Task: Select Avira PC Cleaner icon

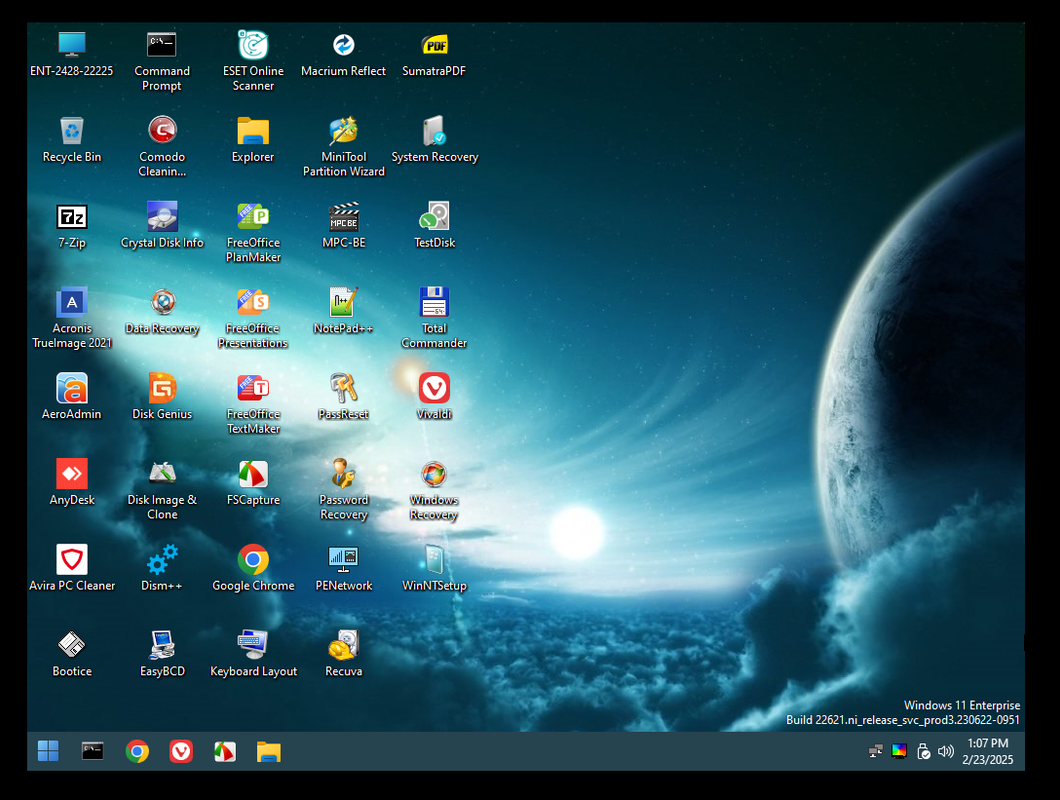Action: coord(72,560)
